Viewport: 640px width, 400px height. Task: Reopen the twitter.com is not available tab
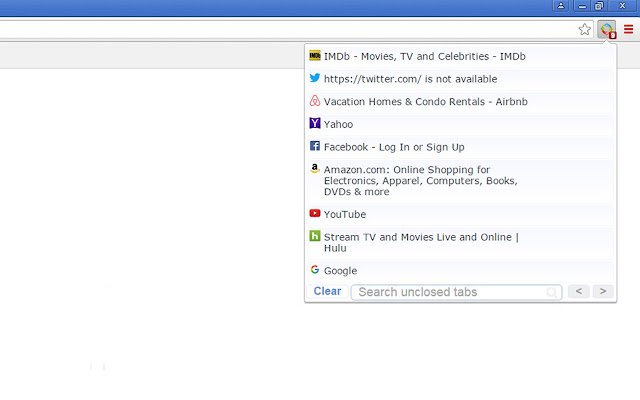(460, 79)
